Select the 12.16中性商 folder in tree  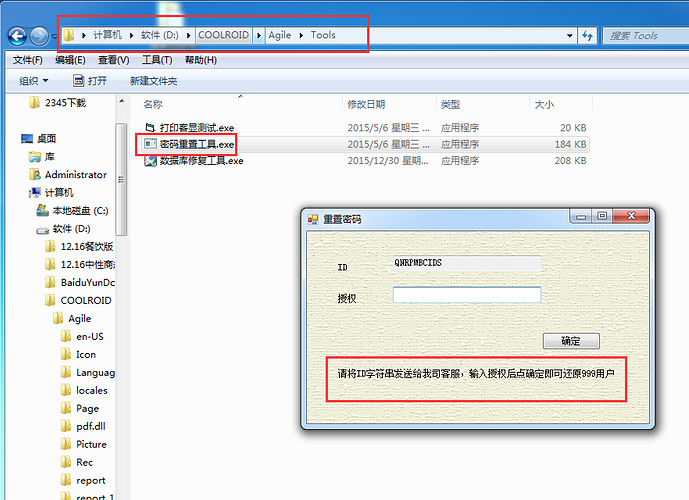[80, 264]
